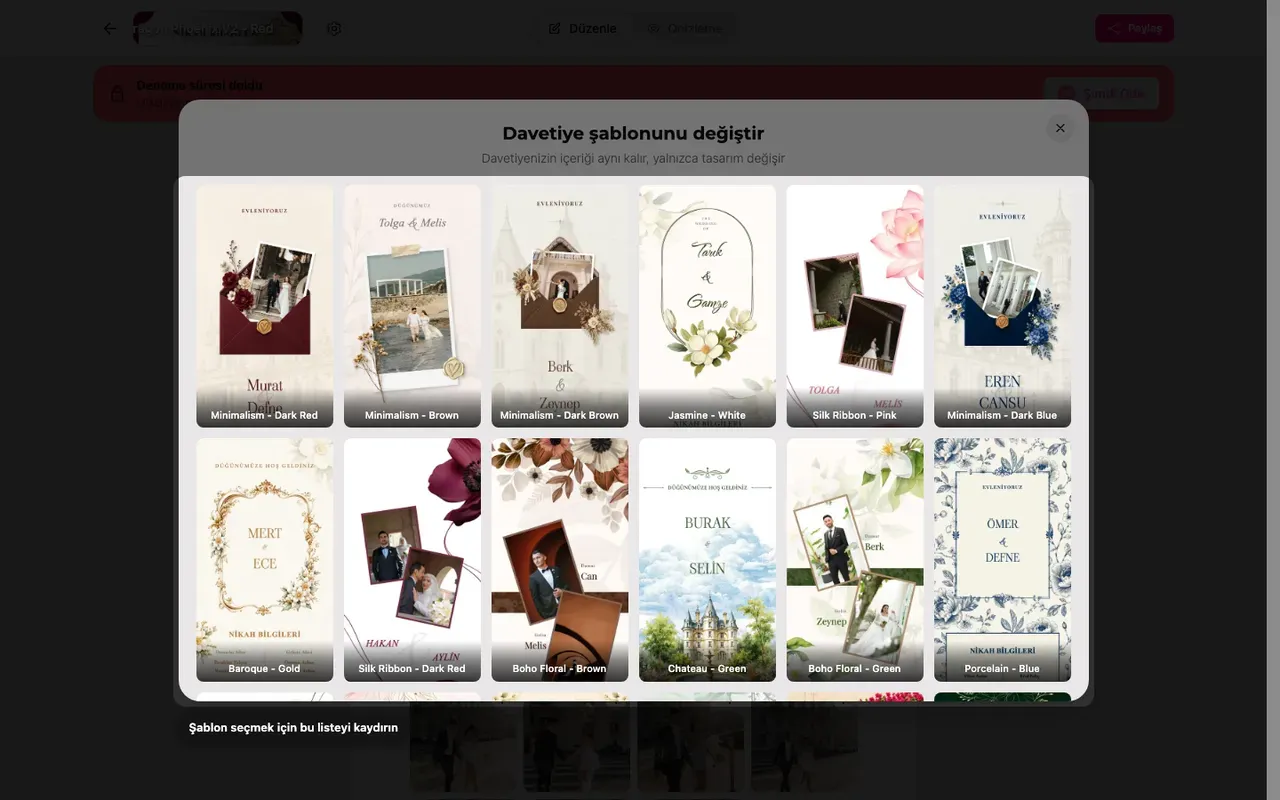Select the Jasmine - White template
This screenshot has width=1280, height=800.
[x=707, y=306]
